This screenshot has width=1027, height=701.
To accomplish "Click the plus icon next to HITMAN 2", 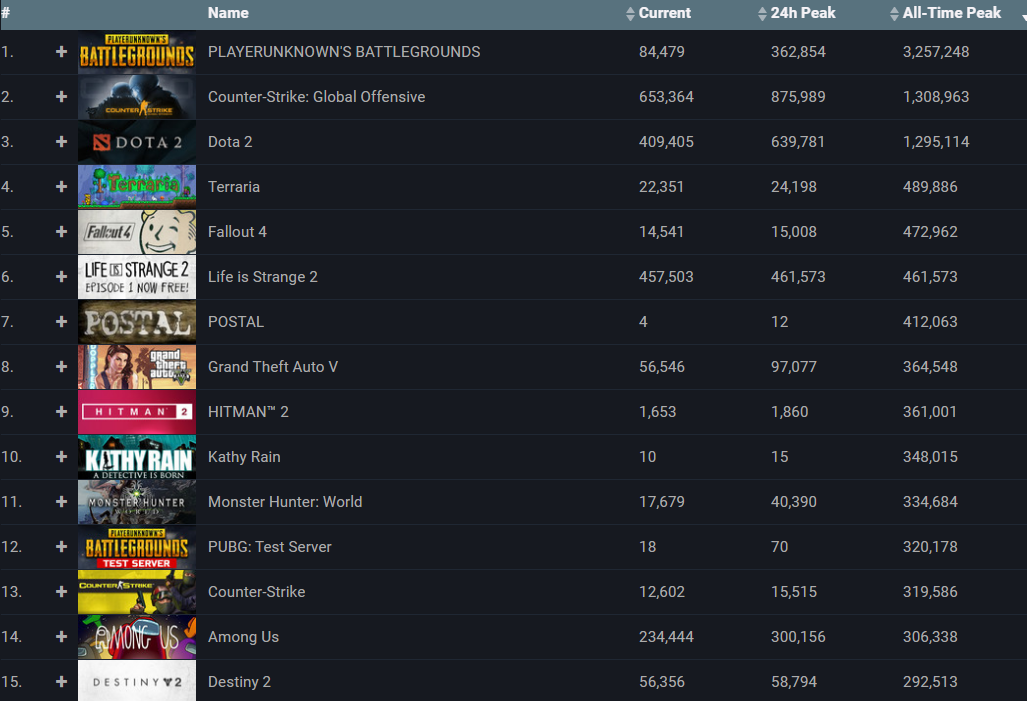I will 62,411.
